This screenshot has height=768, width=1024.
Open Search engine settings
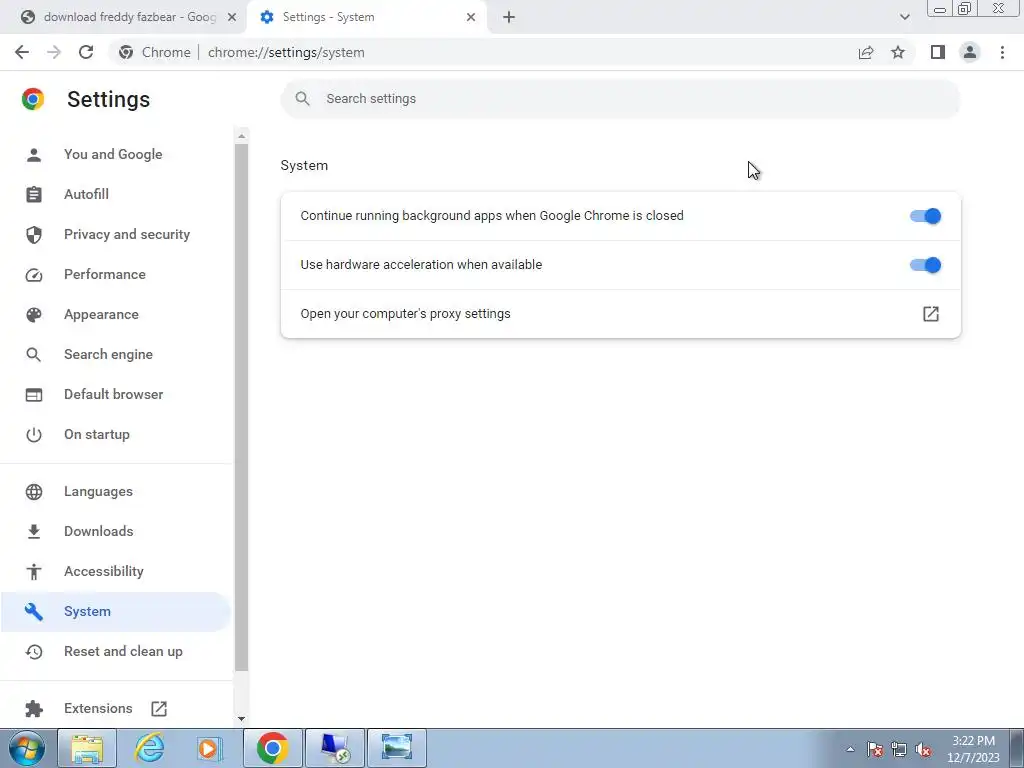(x=108, y=354)
